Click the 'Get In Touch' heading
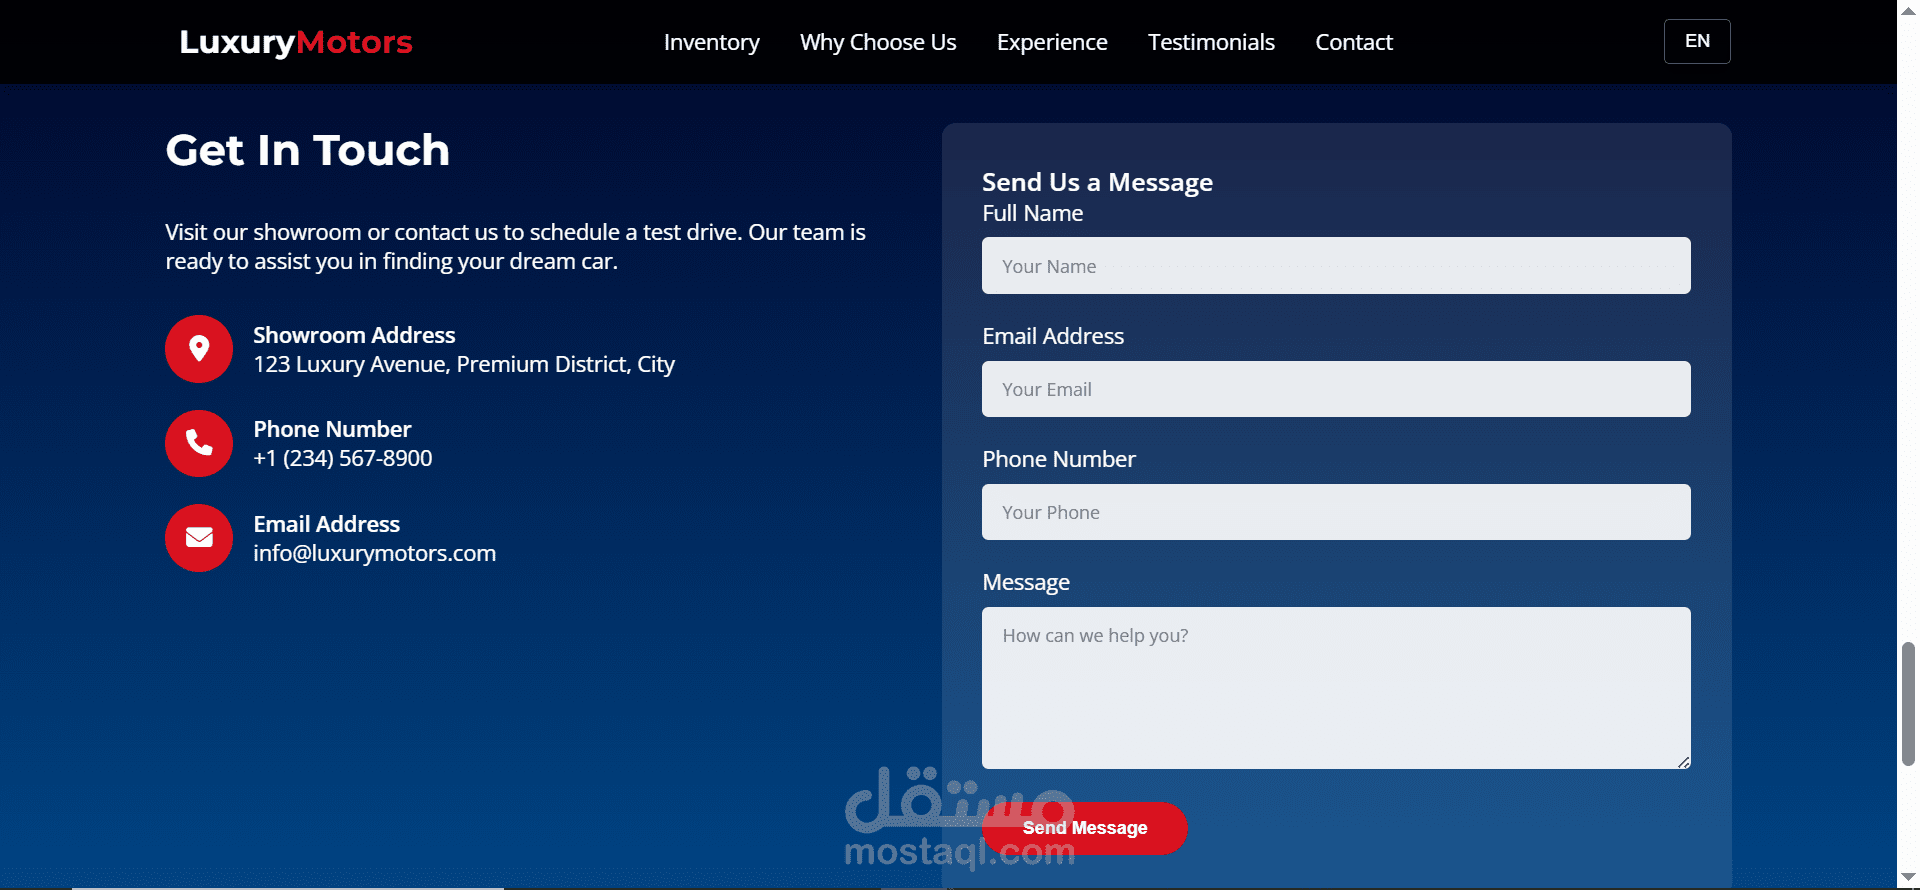This screenshot has width=1920, height=890. 308,150
